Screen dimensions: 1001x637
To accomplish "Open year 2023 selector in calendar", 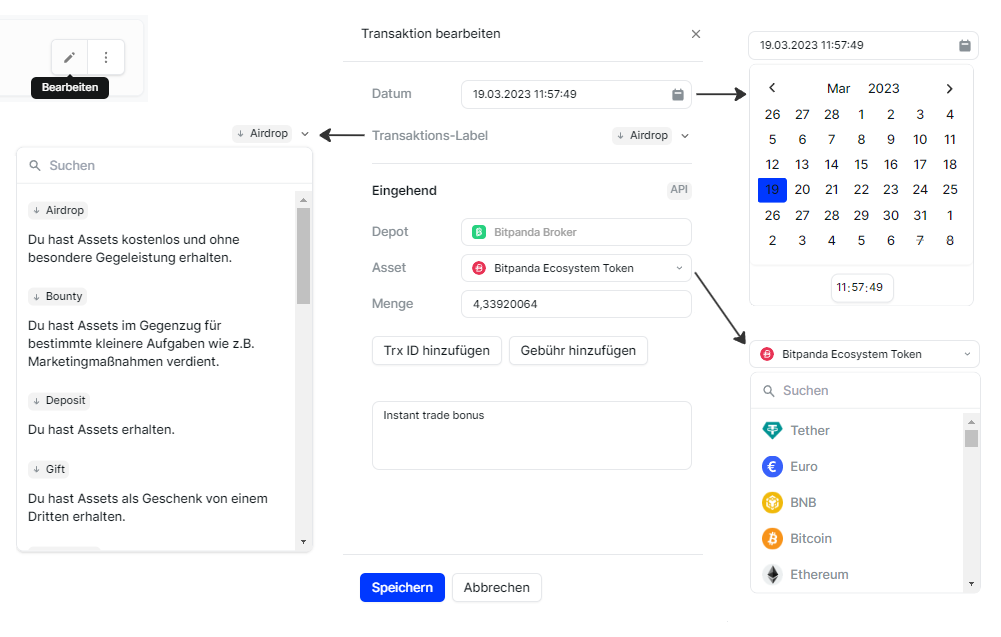I will click(x=883, y=89).
